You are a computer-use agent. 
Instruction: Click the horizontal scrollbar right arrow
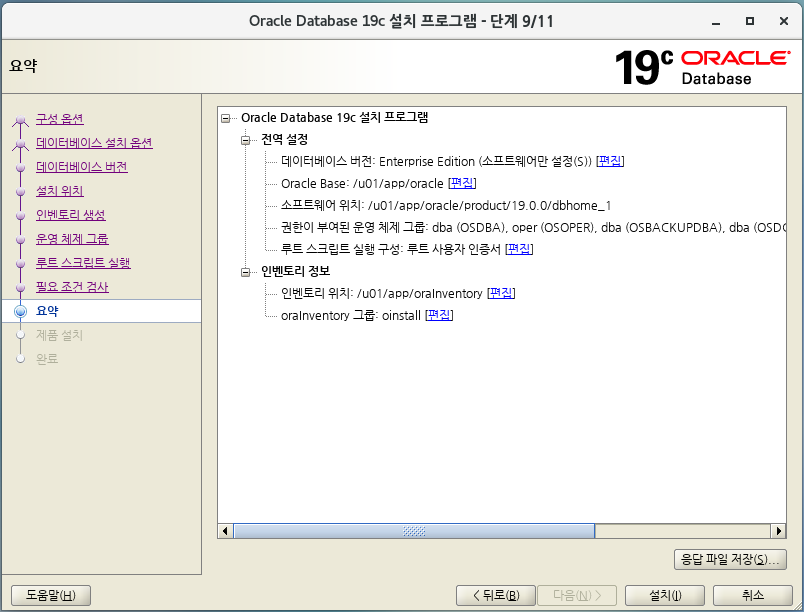pos(778,531)
